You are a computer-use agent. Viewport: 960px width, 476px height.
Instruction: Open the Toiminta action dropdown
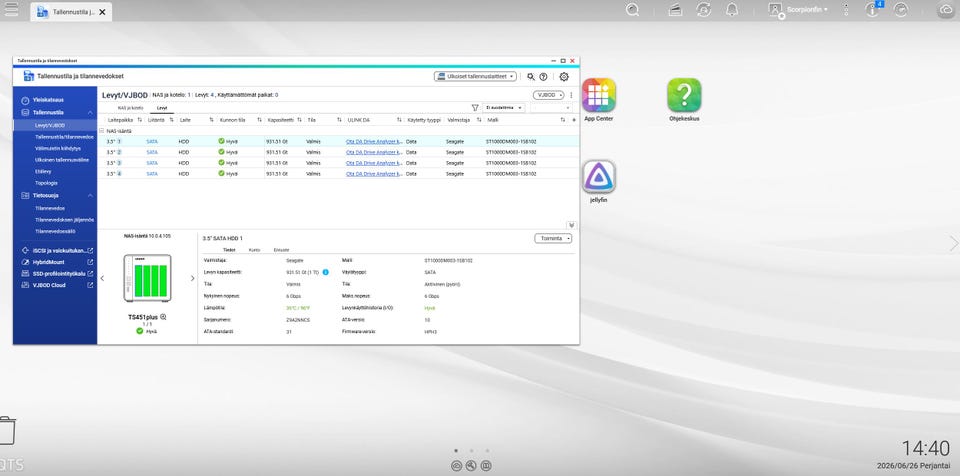[553, 238]
